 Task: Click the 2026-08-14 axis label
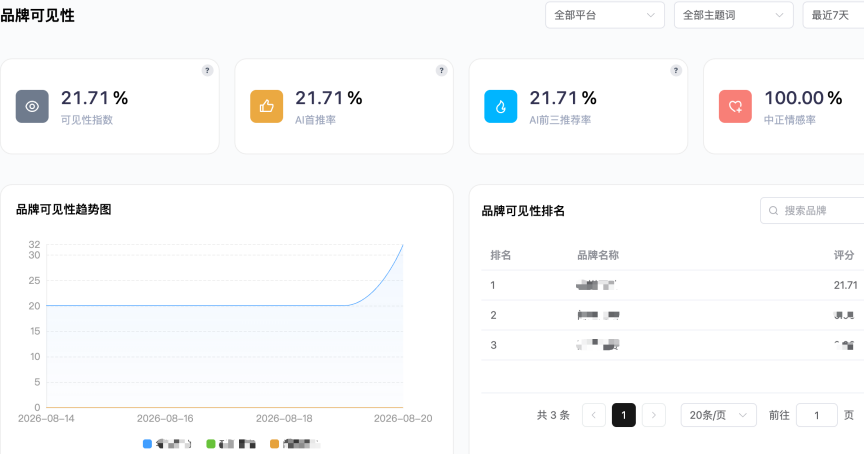(46, 419)
